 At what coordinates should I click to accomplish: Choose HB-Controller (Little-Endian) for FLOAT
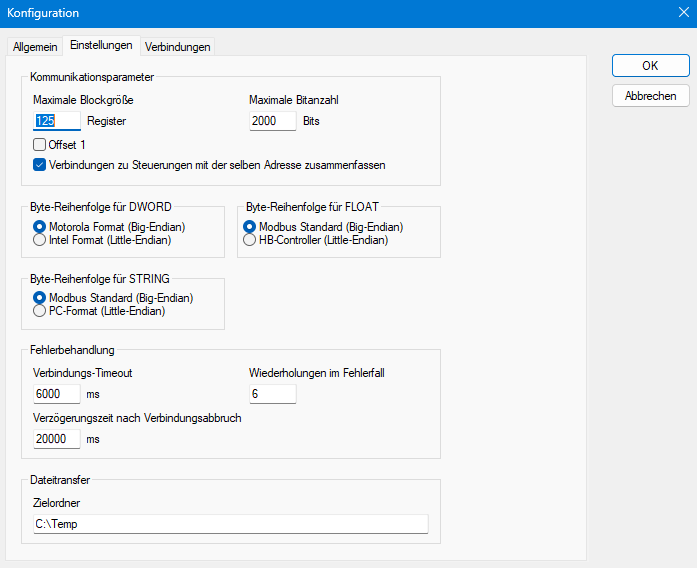(x=250, y=240)
